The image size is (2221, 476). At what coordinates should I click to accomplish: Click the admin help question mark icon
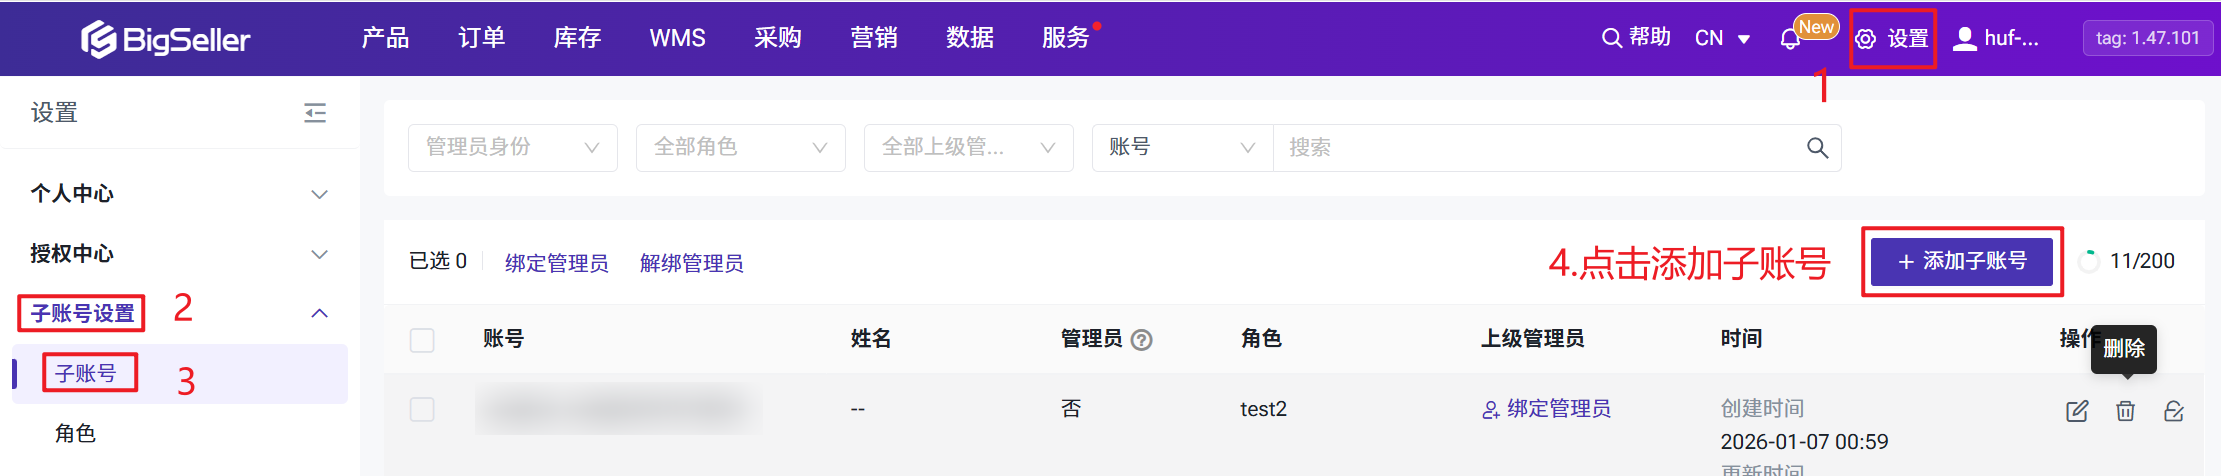click(x=1141, y=340)
